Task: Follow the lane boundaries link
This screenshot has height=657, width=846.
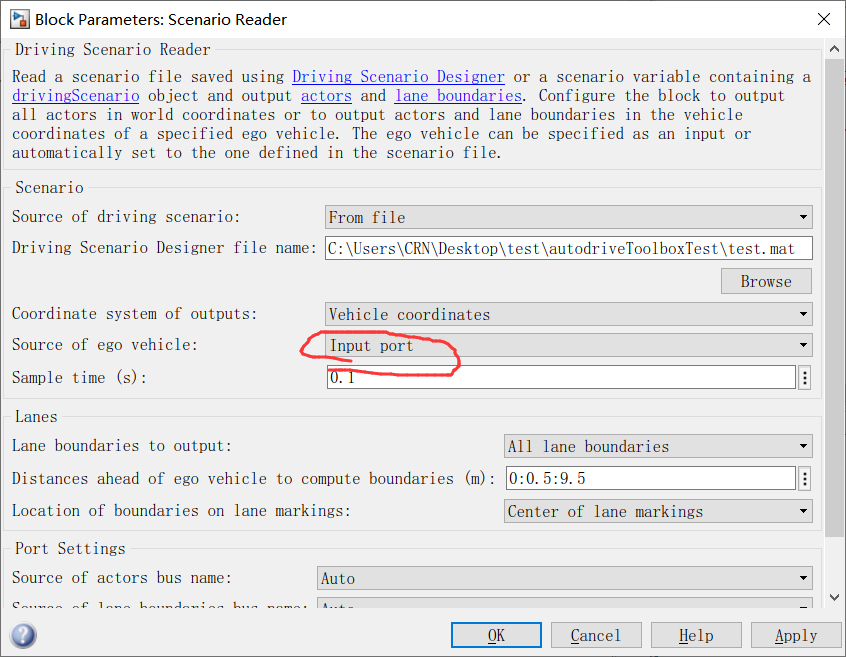Action: click(458, 96)
